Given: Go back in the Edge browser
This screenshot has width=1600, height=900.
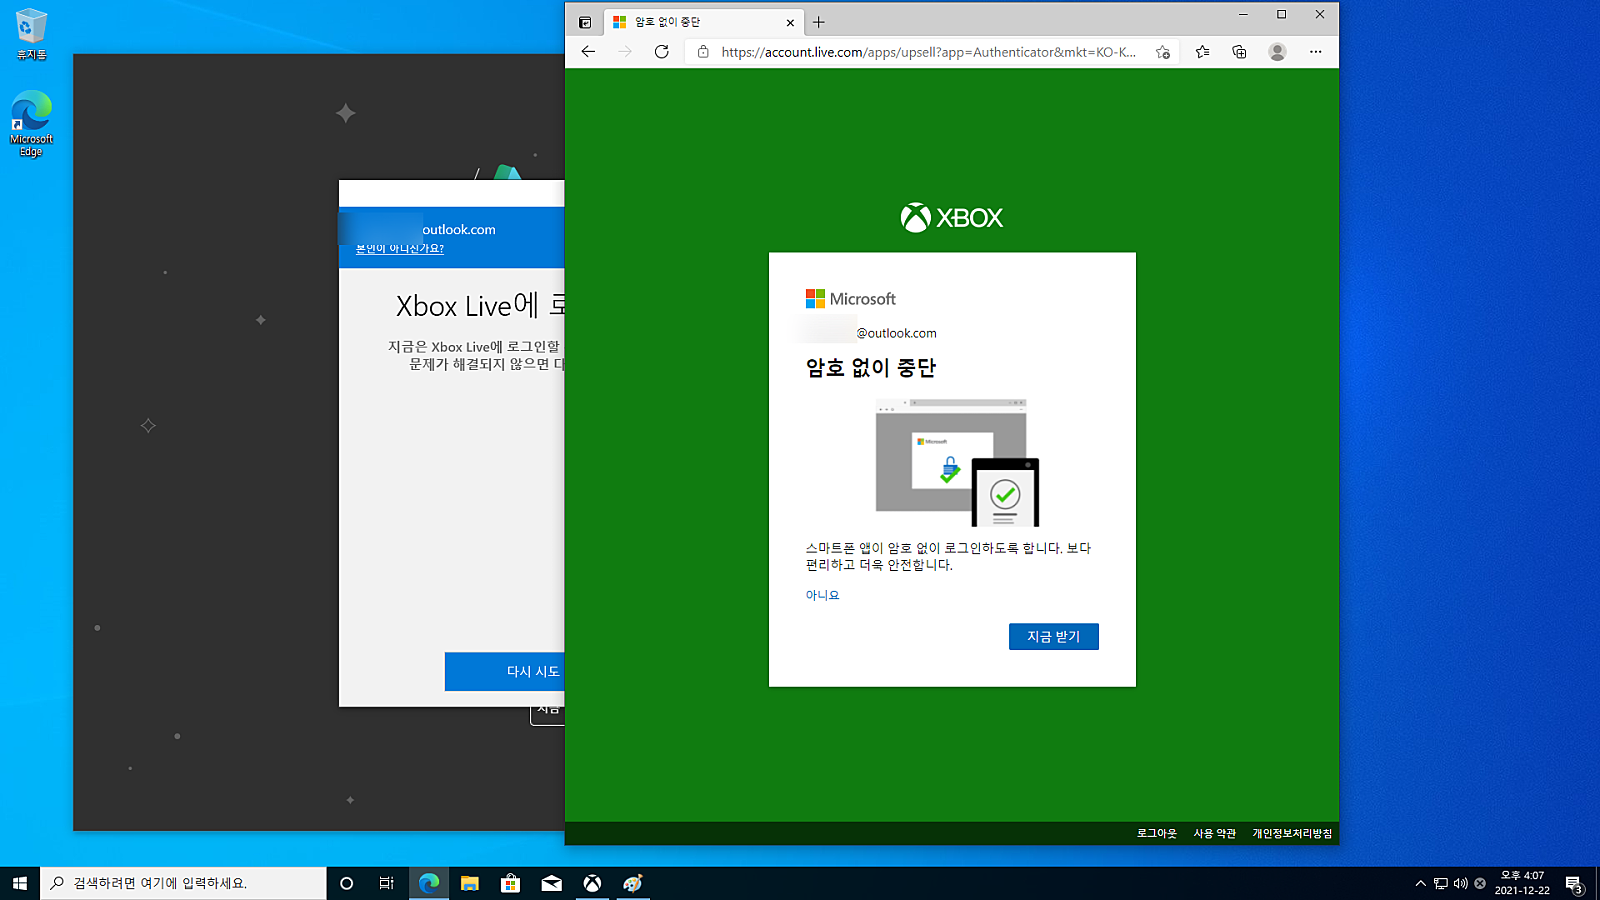Looking at the screenshot, I should pos(588,52).
